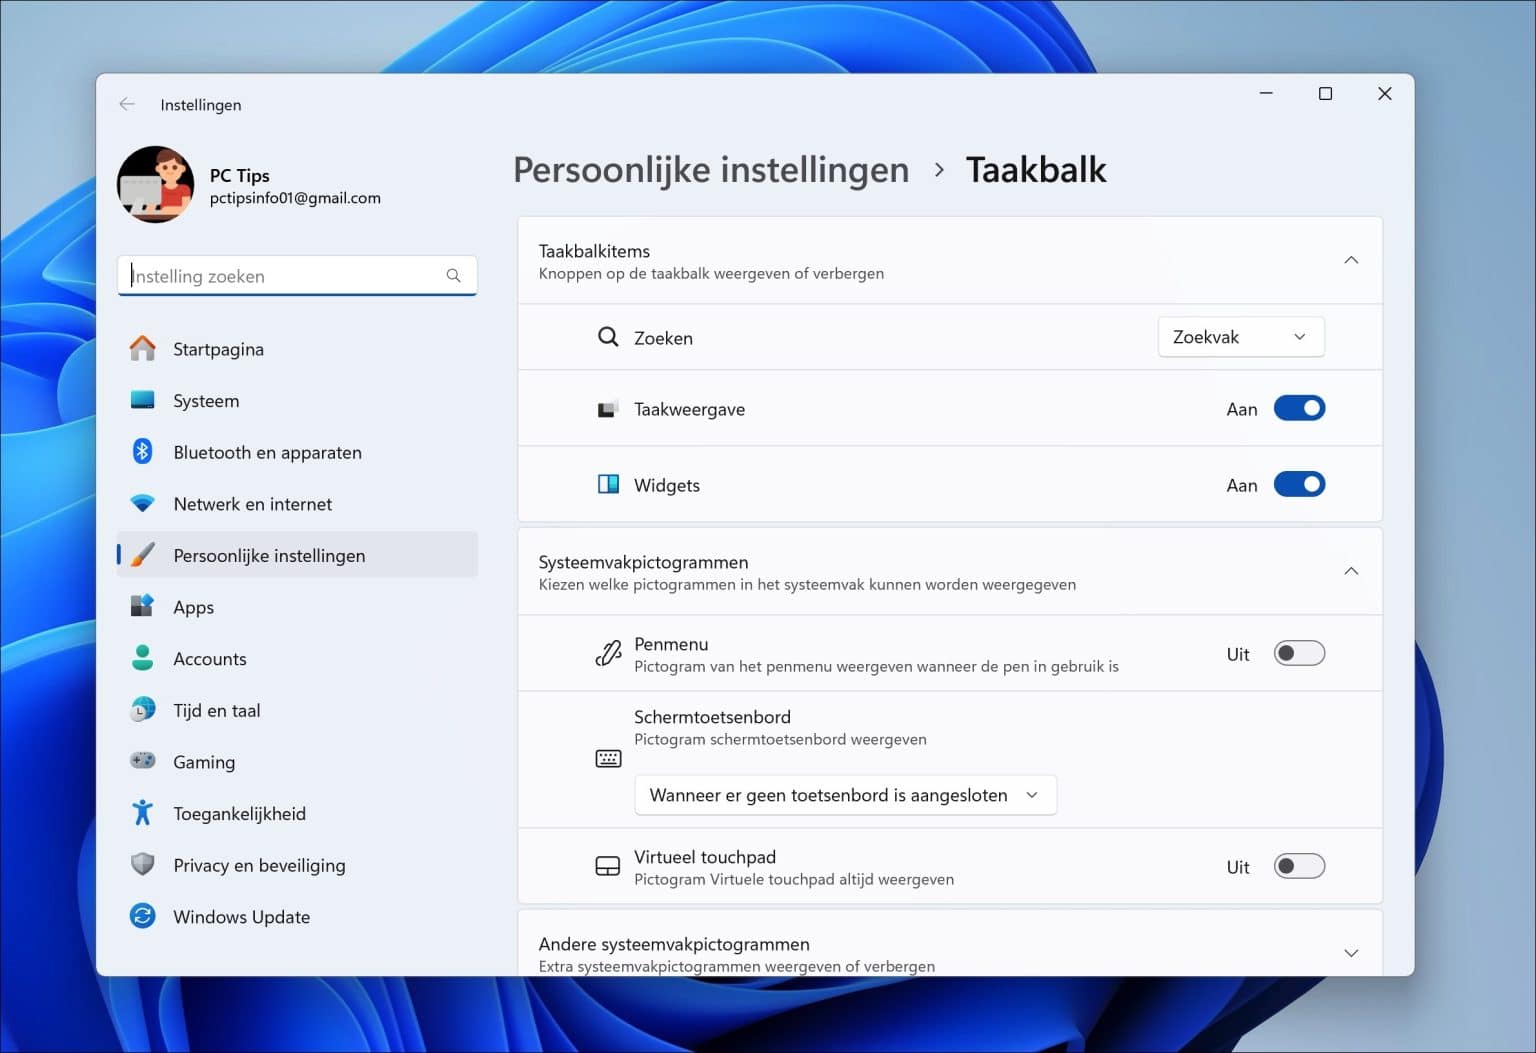Collapse the Taakbalkitems section
This screenshot has height=1053, width=1536.
pos(1351,260)
